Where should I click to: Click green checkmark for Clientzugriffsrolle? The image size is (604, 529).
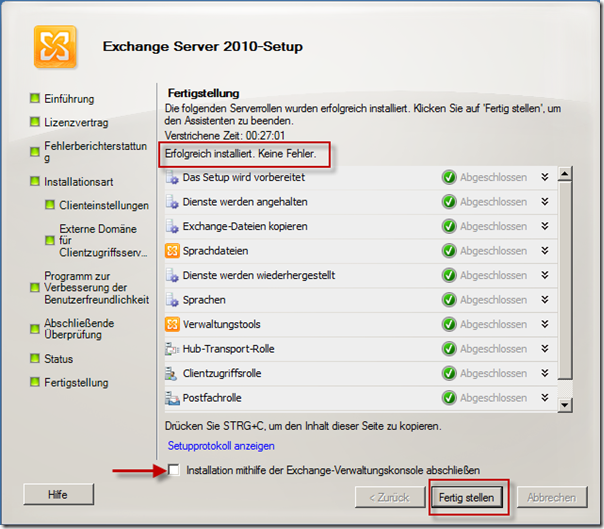(x=449, y=373)
